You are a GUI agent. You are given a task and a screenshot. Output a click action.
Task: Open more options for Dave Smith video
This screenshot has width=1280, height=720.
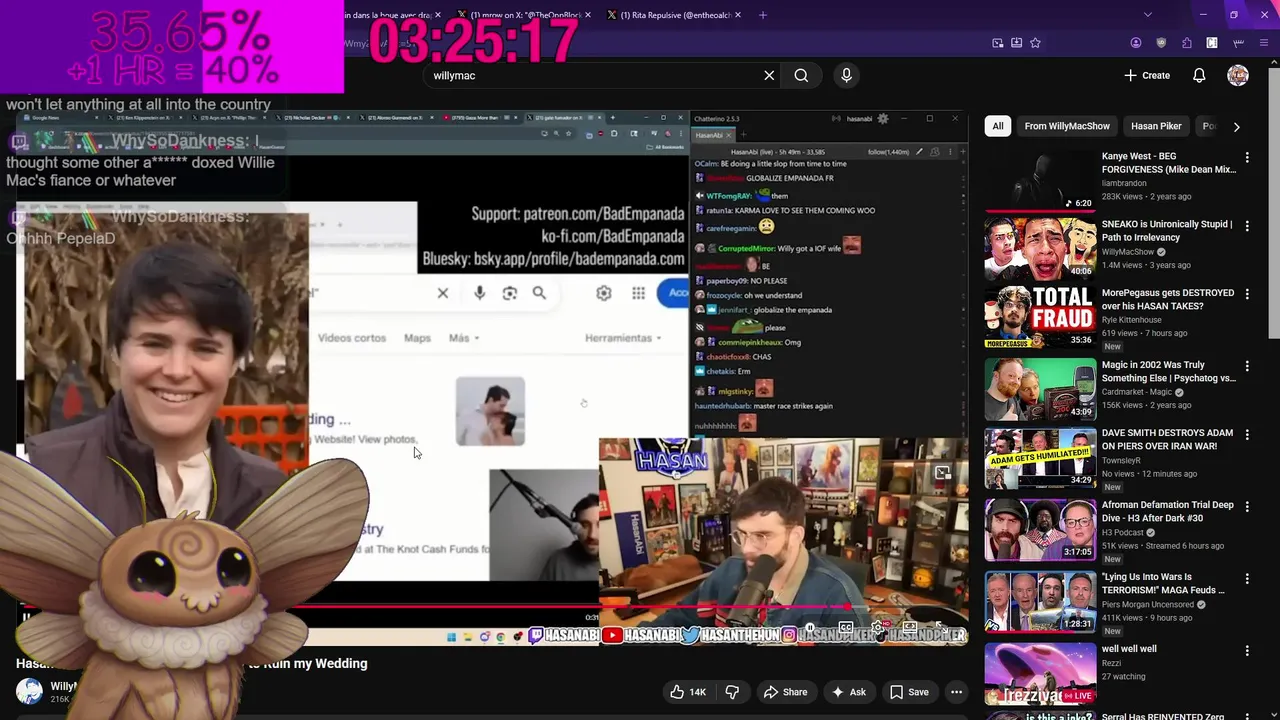1247,434
